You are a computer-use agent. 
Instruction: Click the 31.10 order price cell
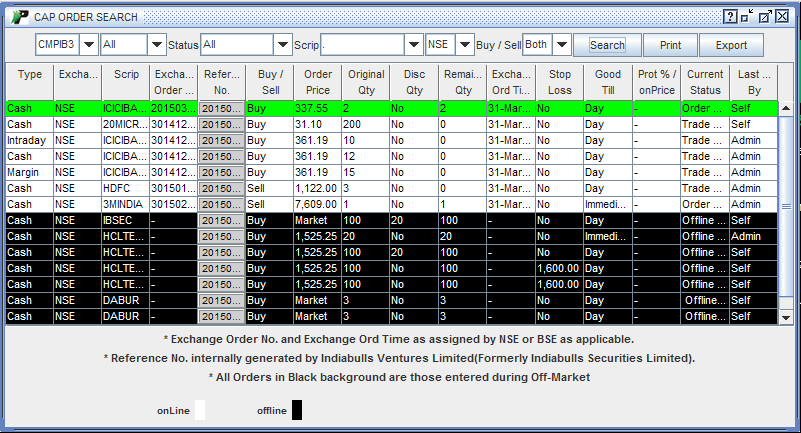pyautogui.click(x=318, y=125)
